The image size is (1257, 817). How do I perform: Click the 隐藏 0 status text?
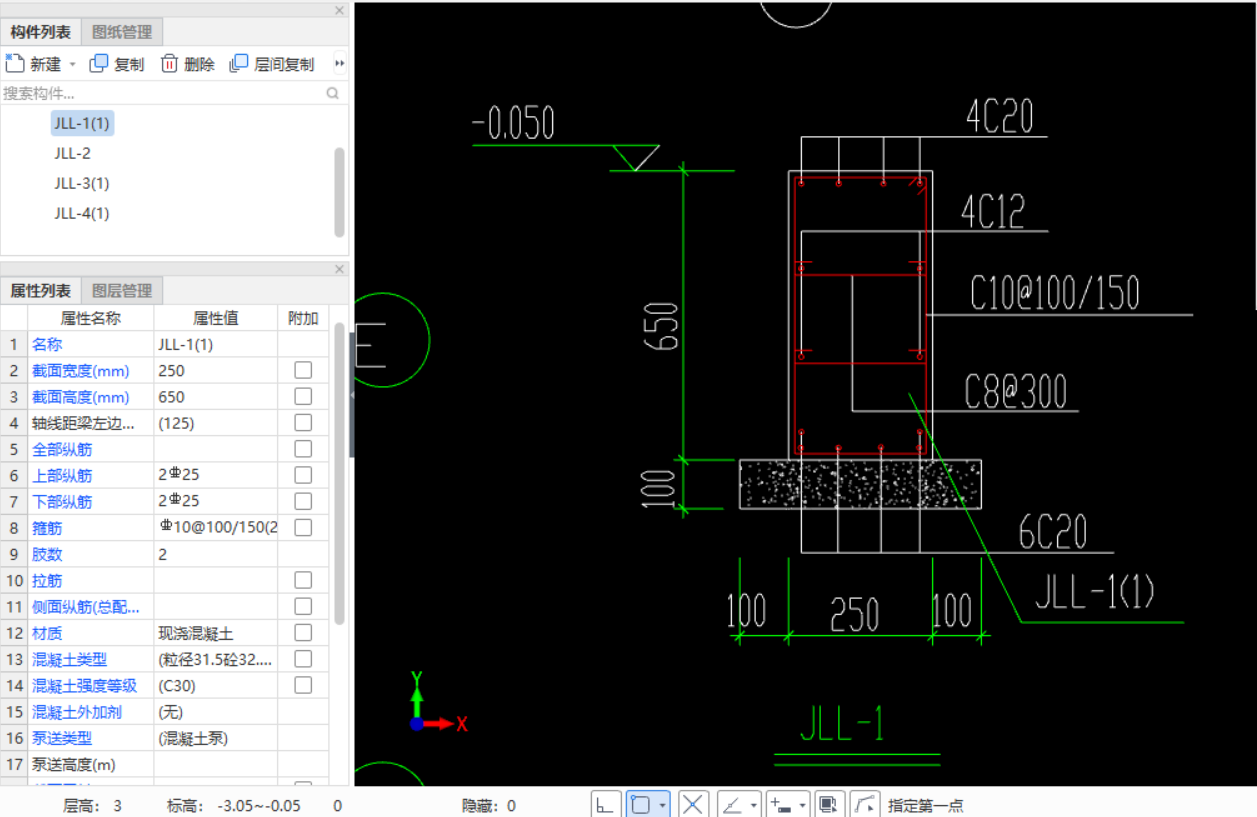pos(488,805)
